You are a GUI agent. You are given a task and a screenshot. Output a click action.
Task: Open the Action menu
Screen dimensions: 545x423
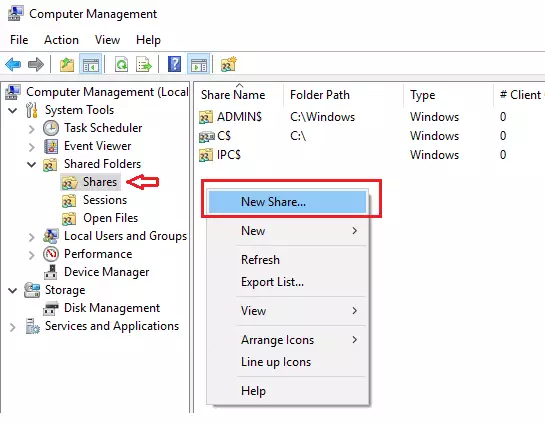tap(61, 40)
